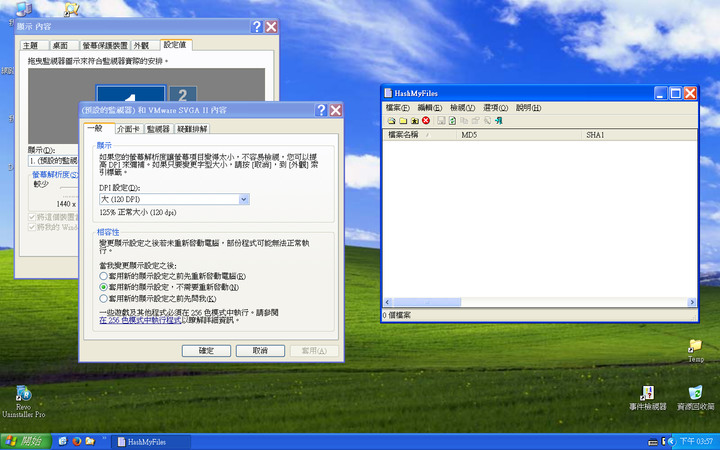Launch Firefox from quick launch bar
The width and height of the screenshot is (720, 450).
(77, 441)
